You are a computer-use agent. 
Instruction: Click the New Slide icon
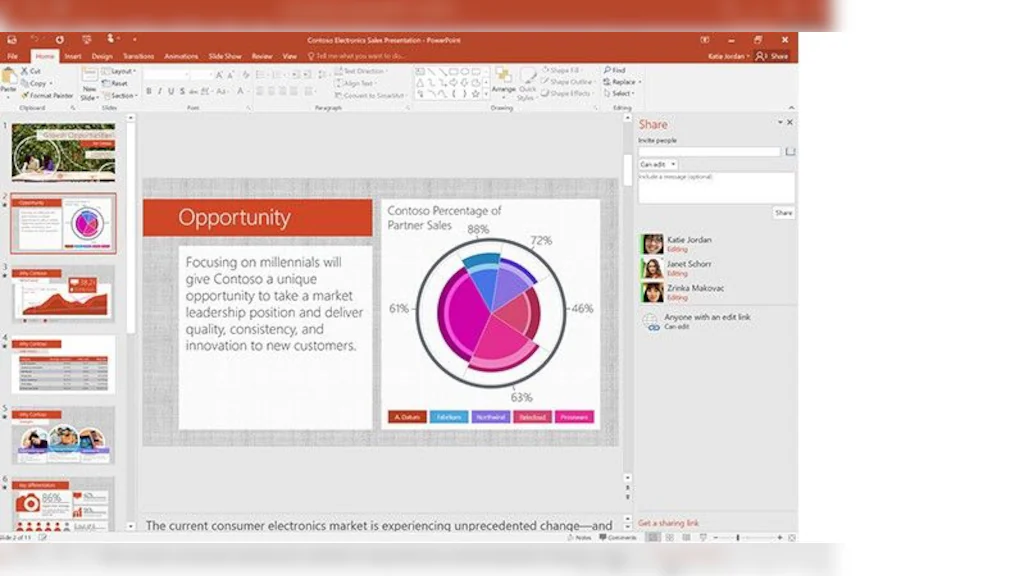tap(89, 74)
